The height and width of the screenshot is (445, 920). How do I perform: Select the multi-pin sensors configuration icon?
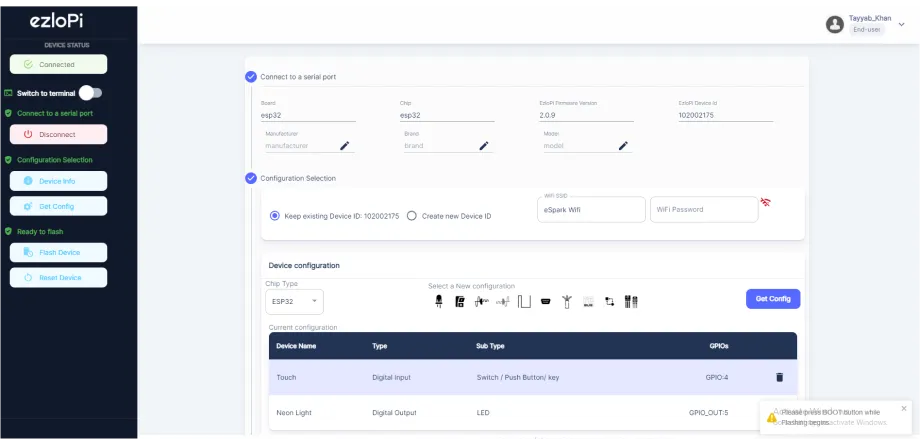tap(631, 302)
